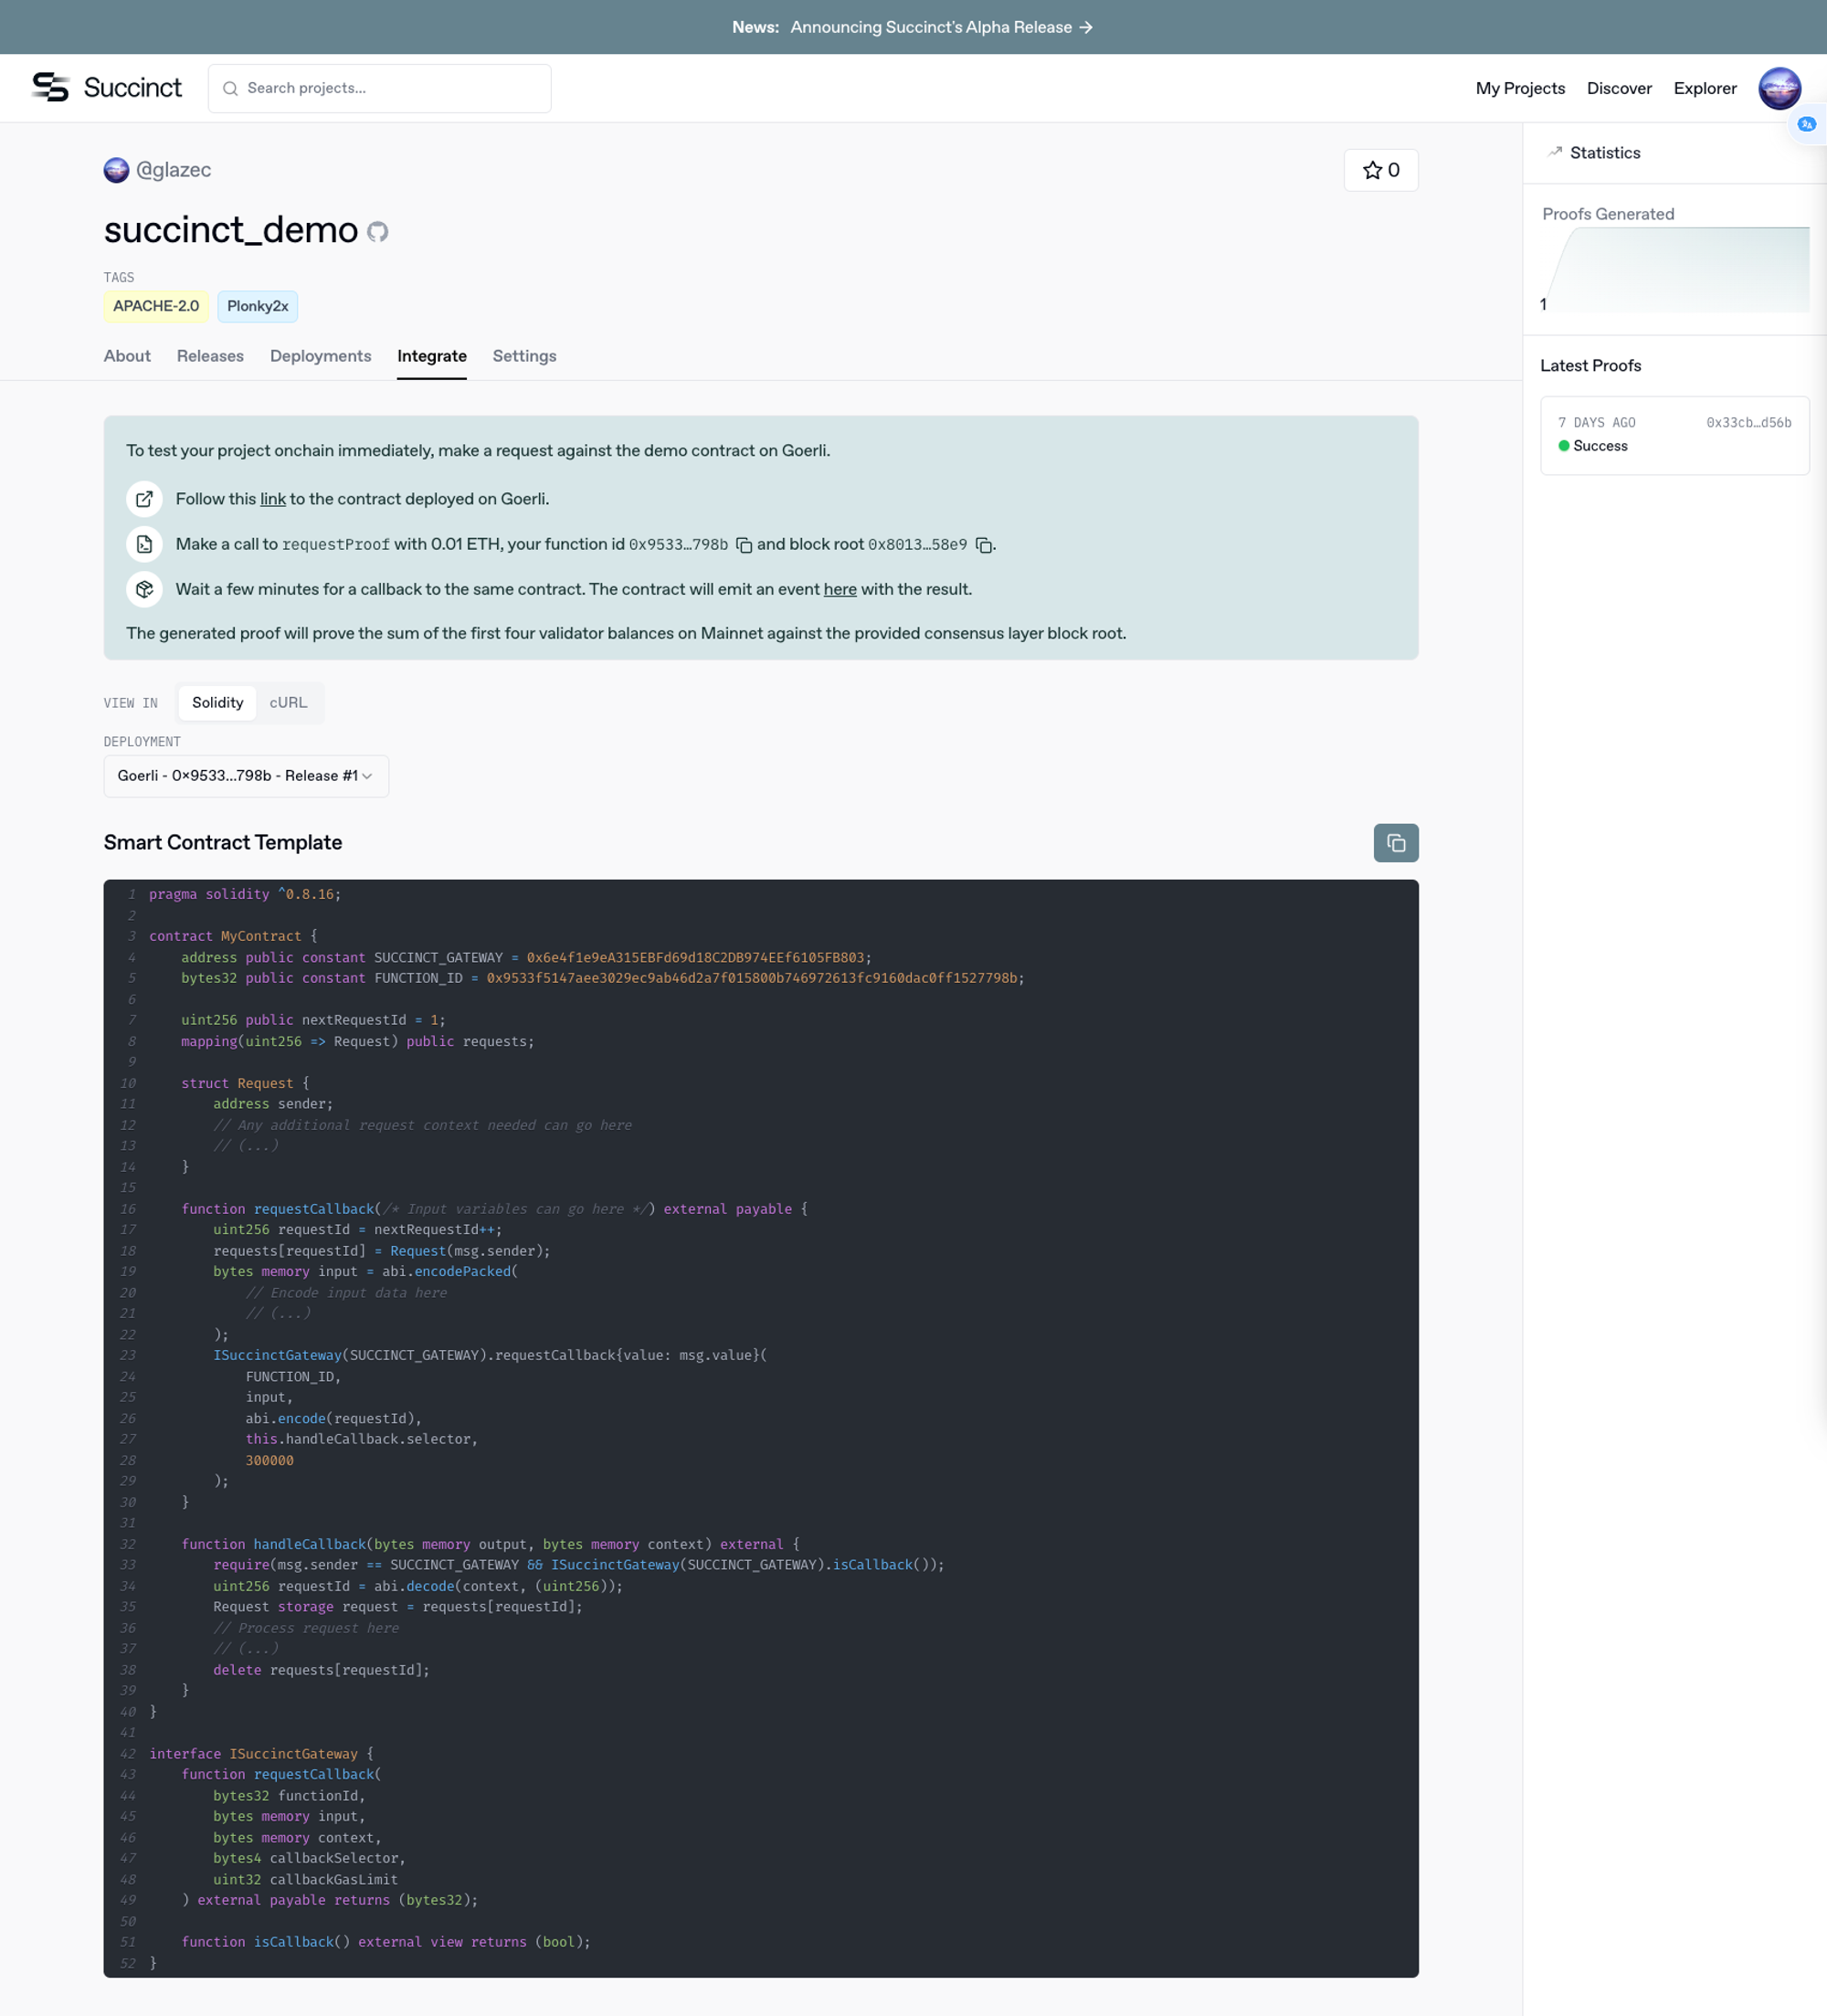Click the translate extension icon at right edge

[x=1806, y=125]
